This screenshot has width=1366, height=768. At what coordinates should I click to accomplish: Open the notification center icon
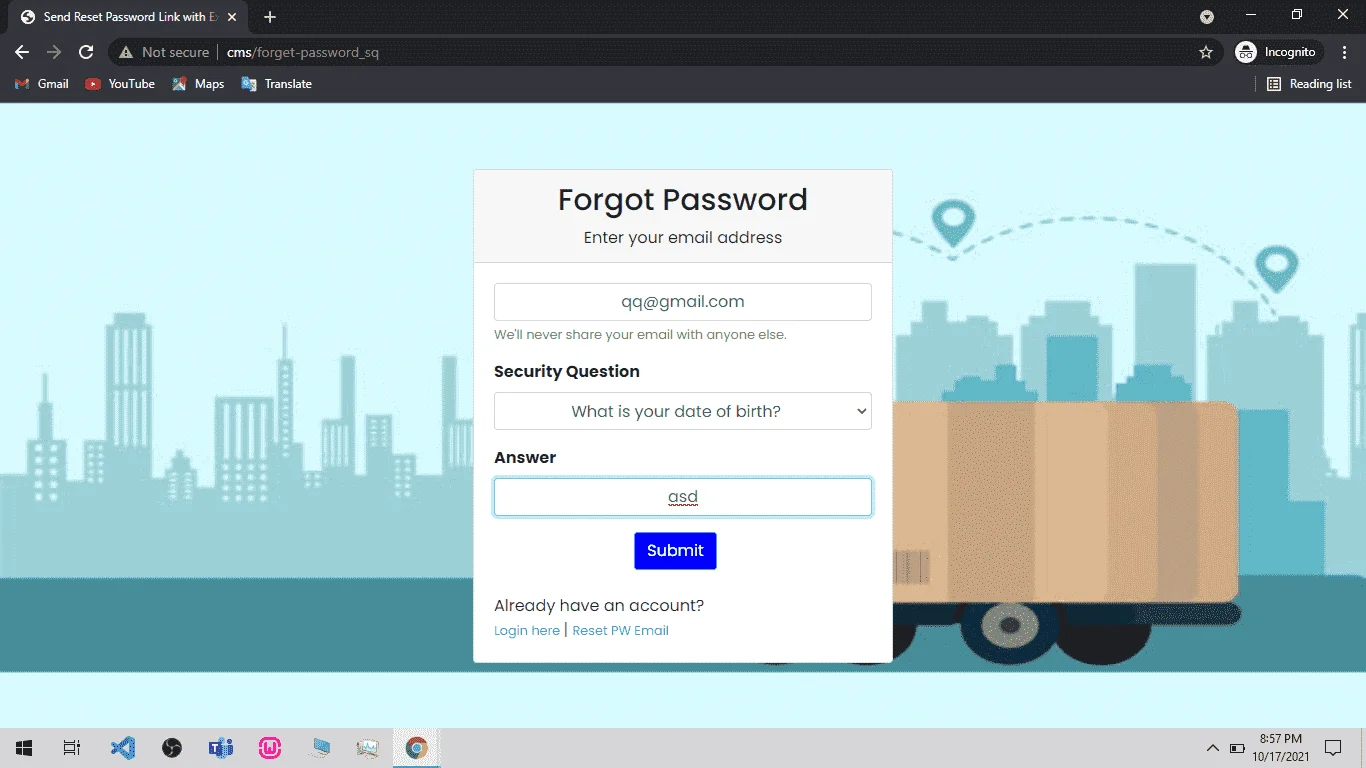click(1333, 748)
